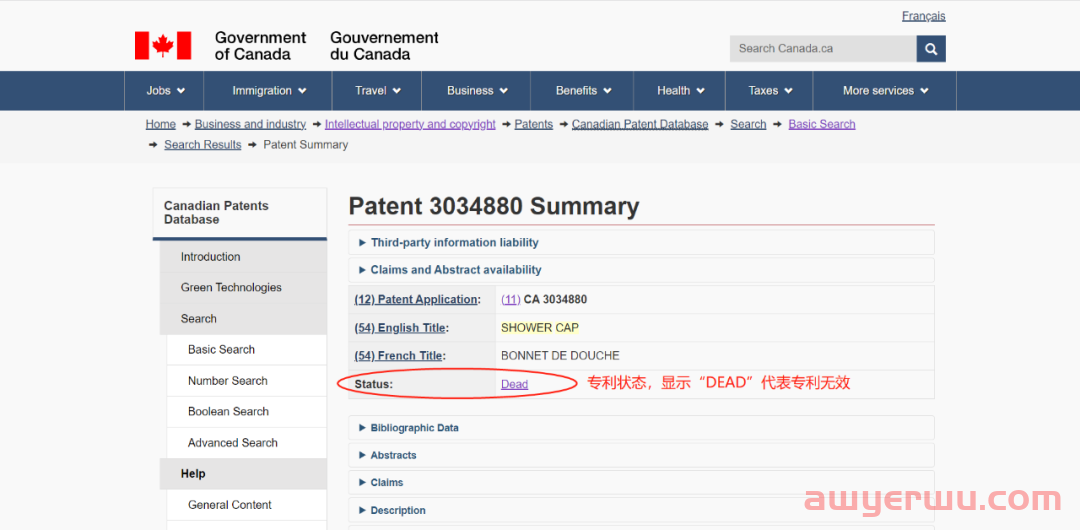Open Patents breadcrumb link

[534, 124]
